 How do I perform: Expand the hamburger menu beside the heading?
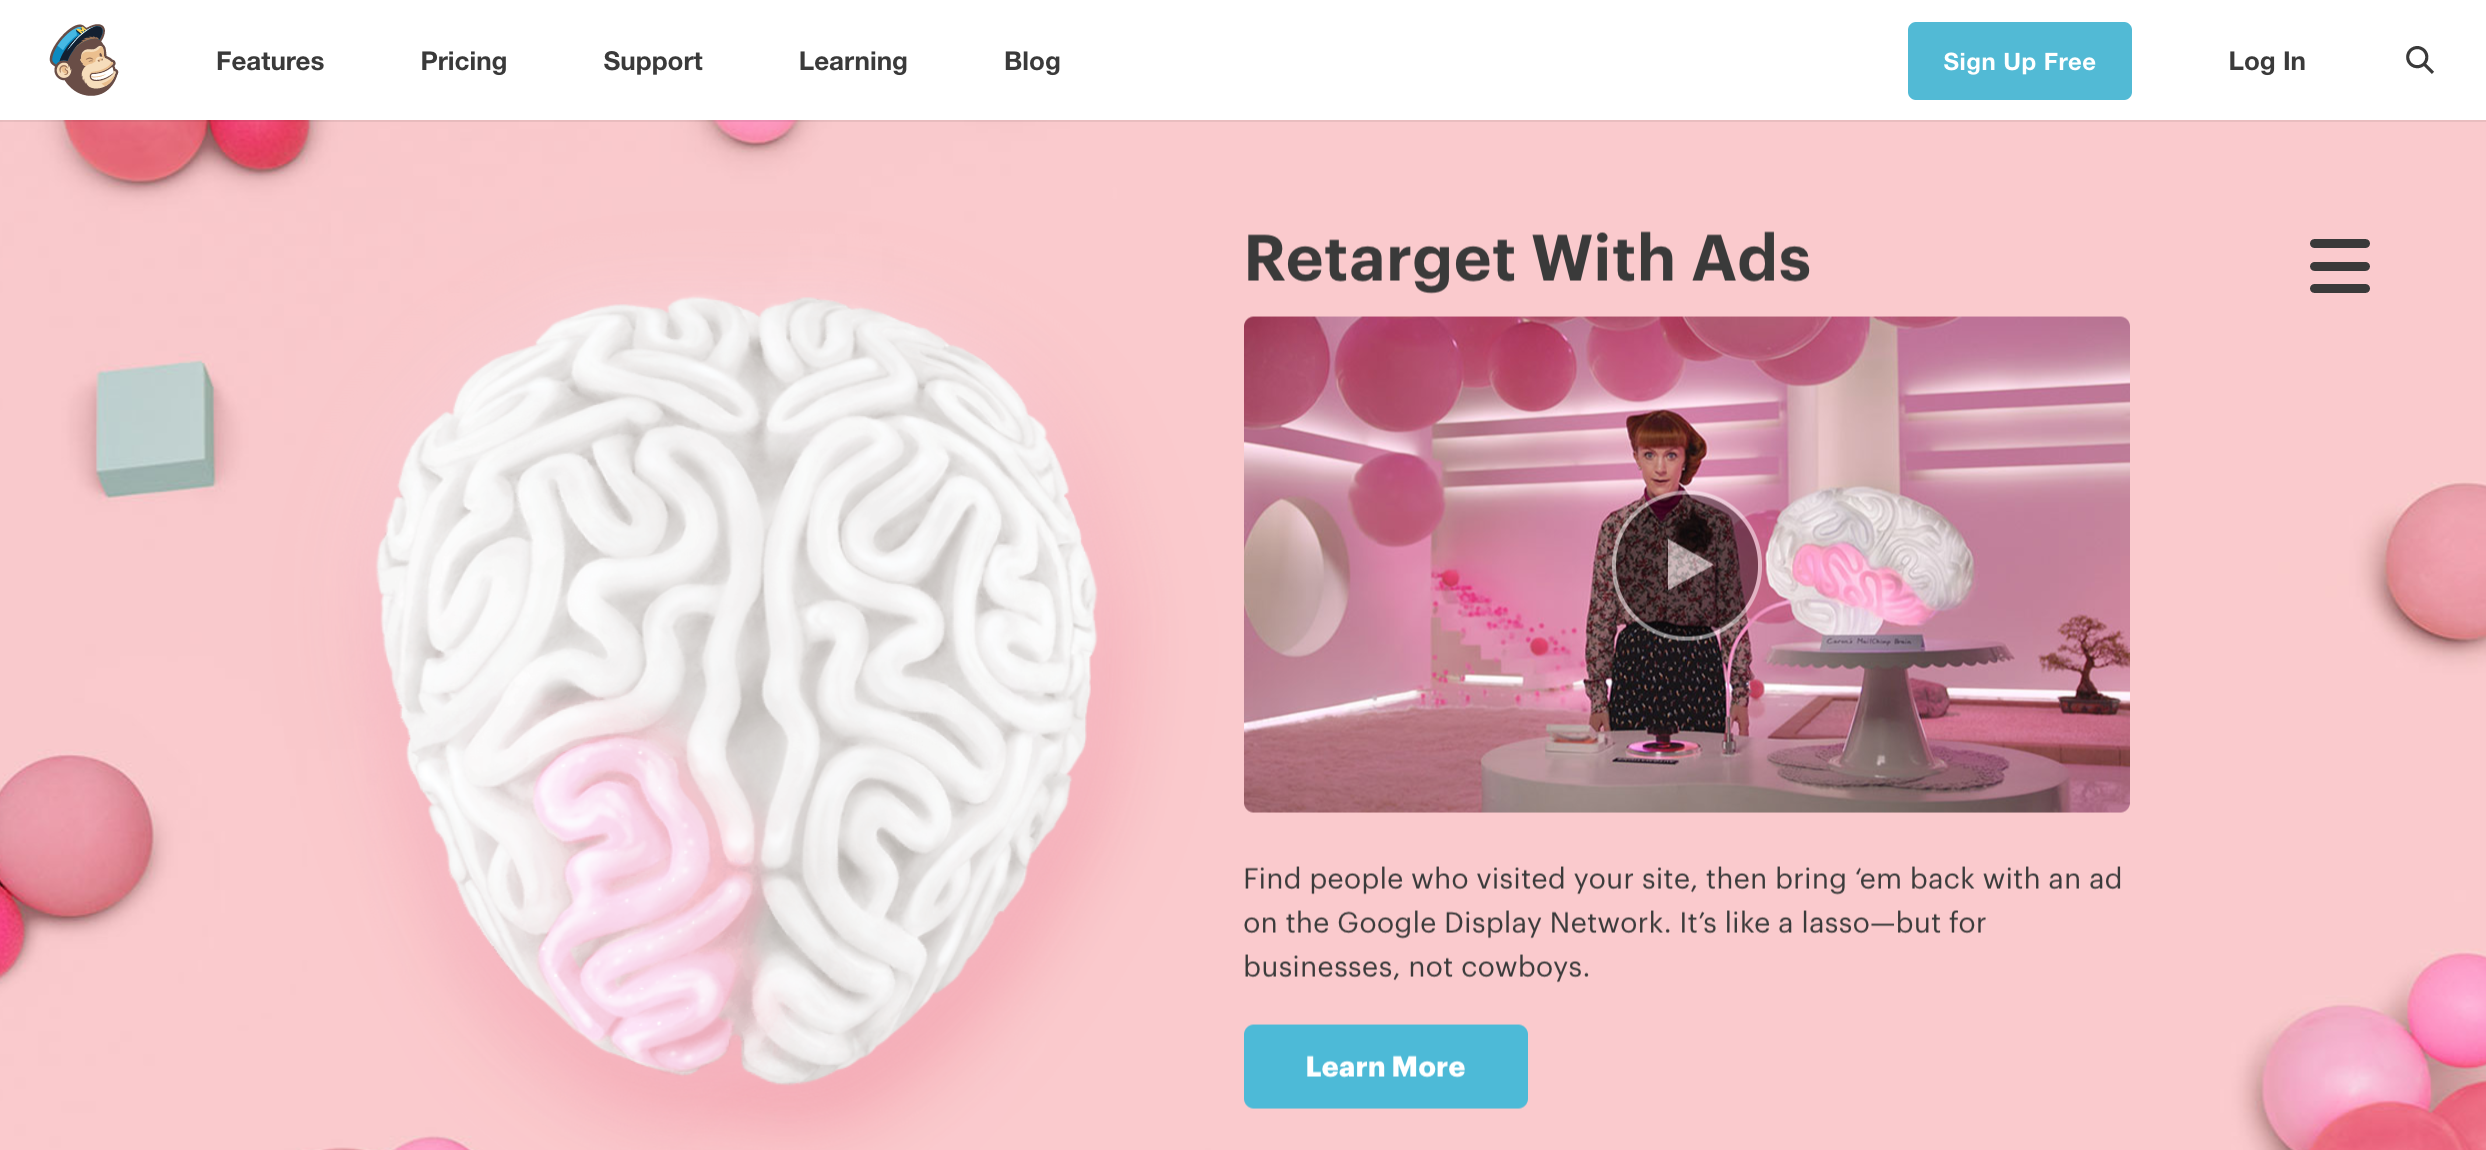coord(2339,265)
